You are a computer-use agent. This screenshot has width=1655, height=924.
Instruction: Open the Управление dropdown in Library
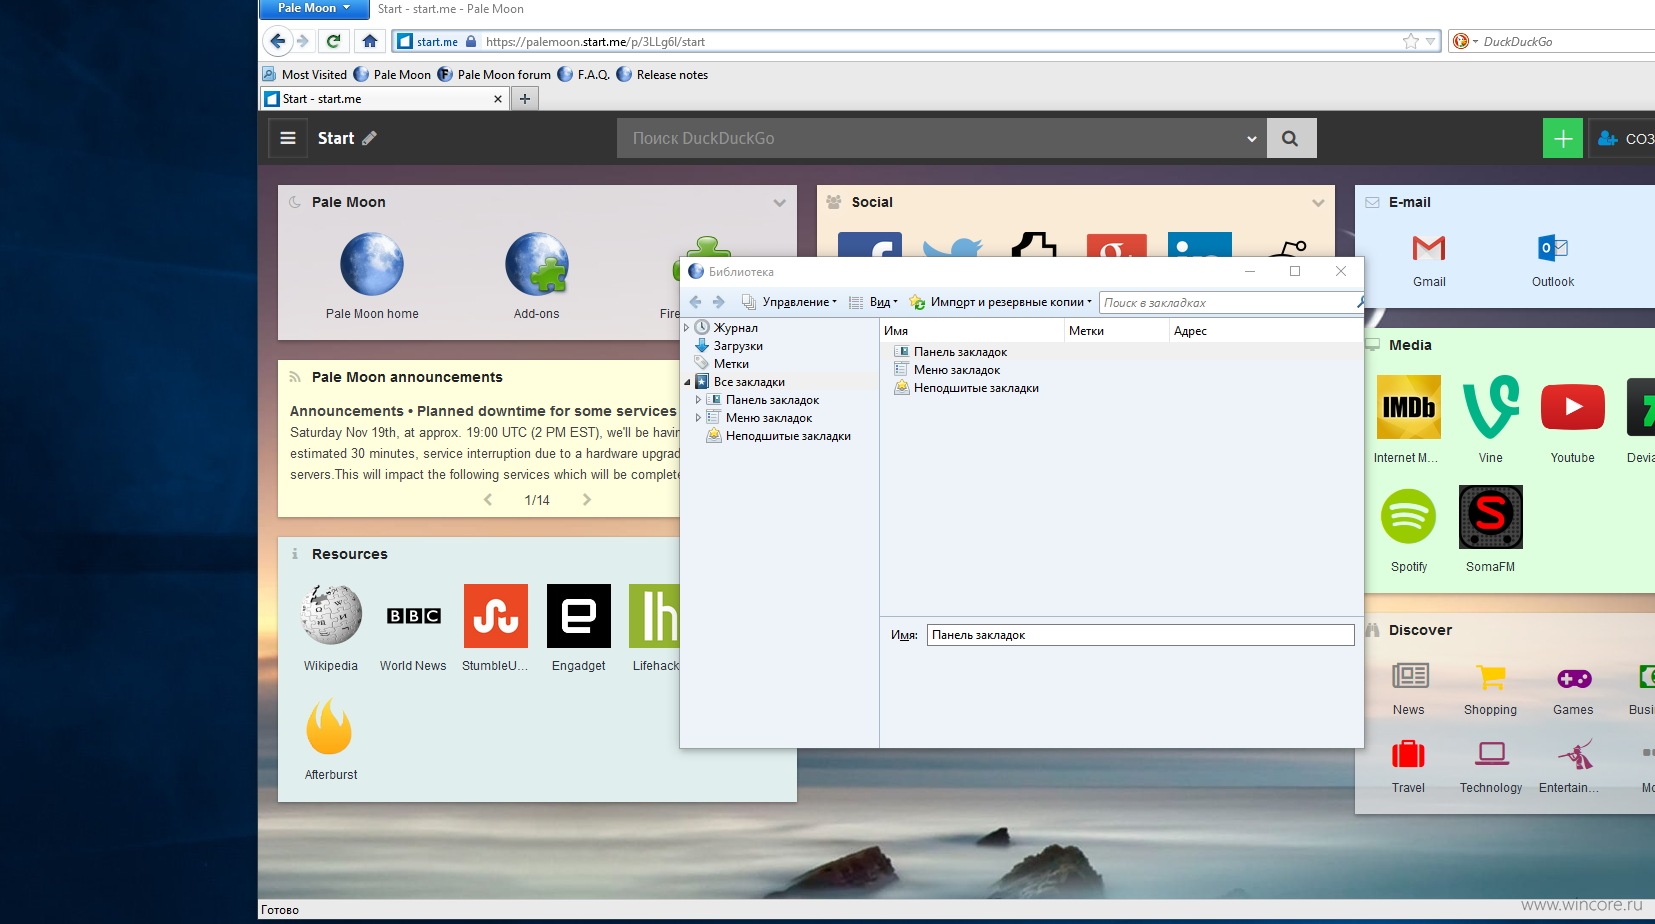(790, 302)
